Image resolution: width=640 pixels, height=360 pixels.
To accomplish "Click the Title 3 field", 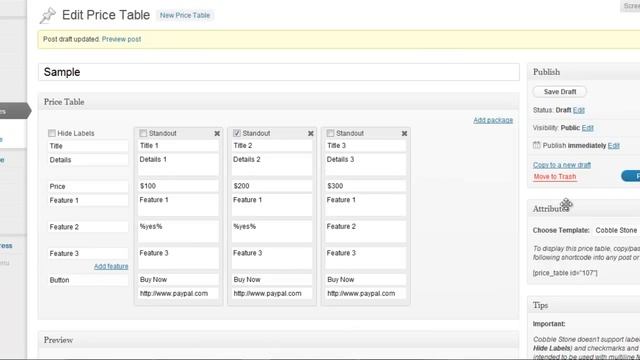I will tap(365, 146).
